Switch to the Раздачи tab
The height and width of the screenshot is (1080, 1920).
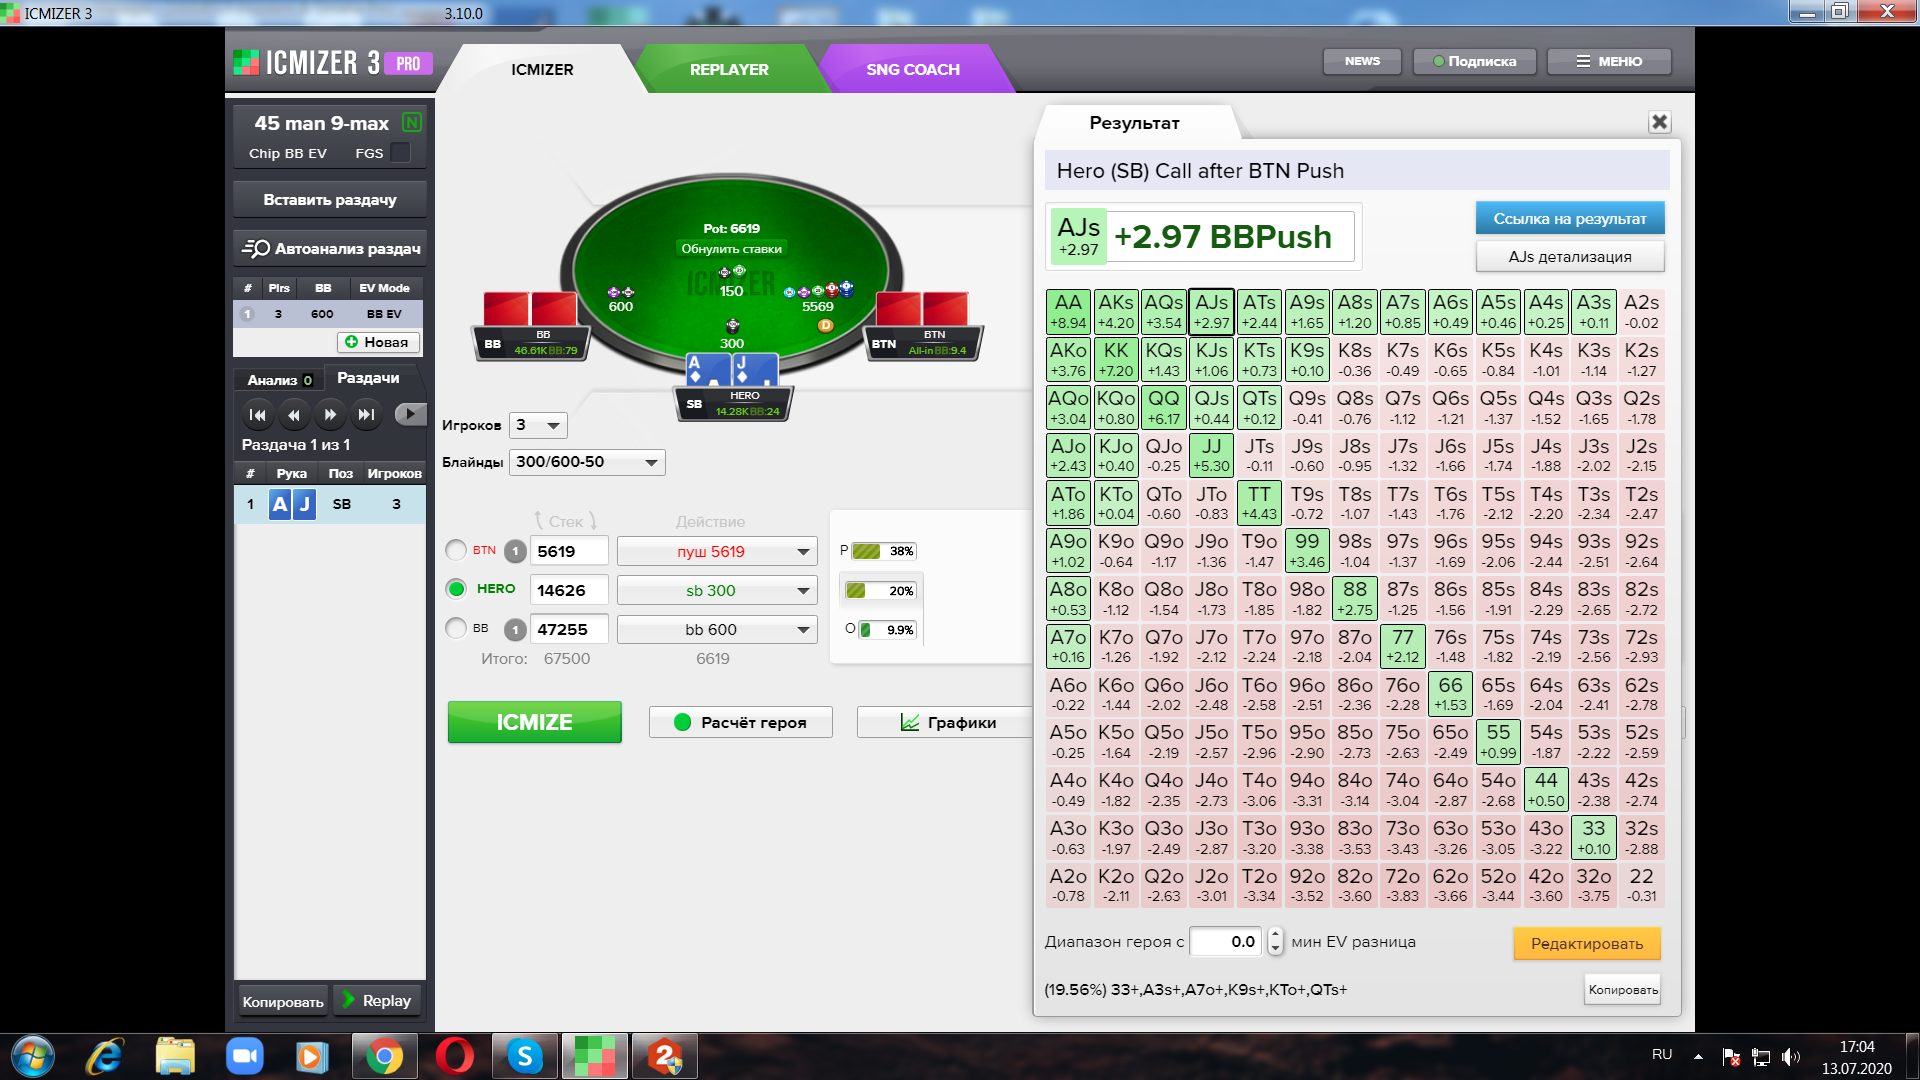[x=368, y=378]
